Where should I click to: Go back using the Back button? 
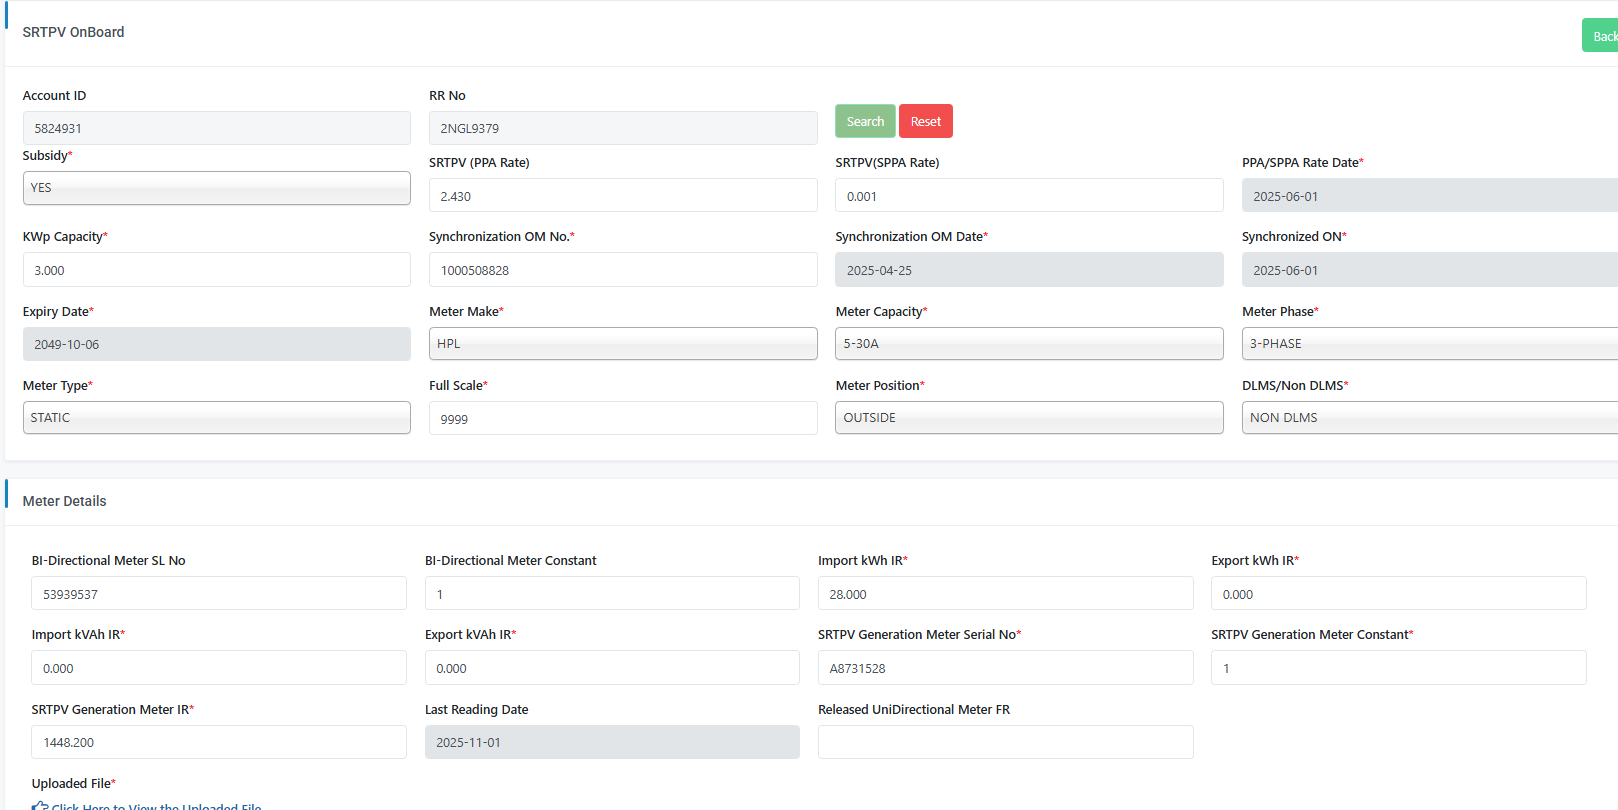click(x=1603, y=36)
